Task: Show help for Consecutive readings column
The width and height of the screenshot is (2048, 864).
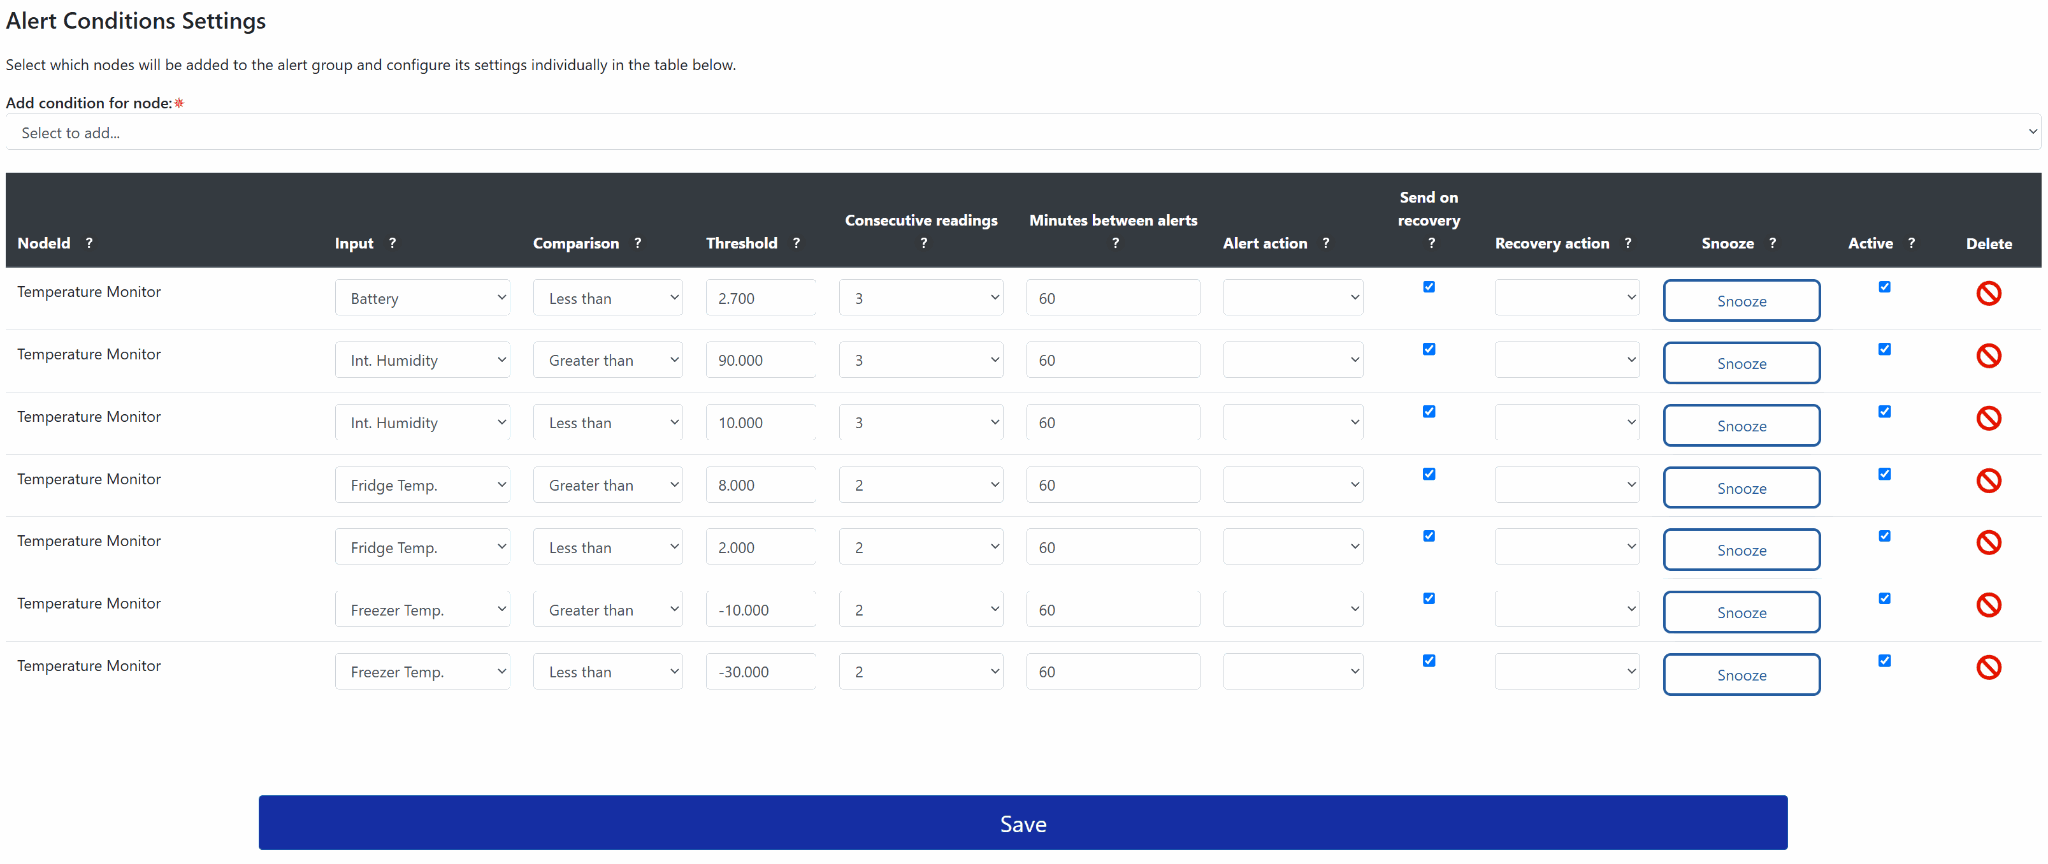Action: (x=923, y=243)
